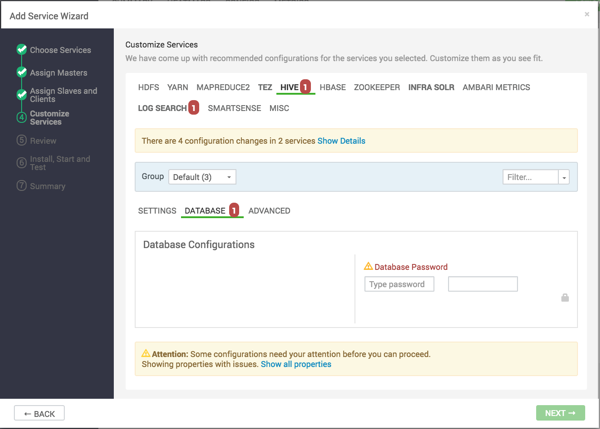The width and height of the screenshot is (600, 429).
Task: Expand the Filter dropdown arrow
Action: coord(564,177)
